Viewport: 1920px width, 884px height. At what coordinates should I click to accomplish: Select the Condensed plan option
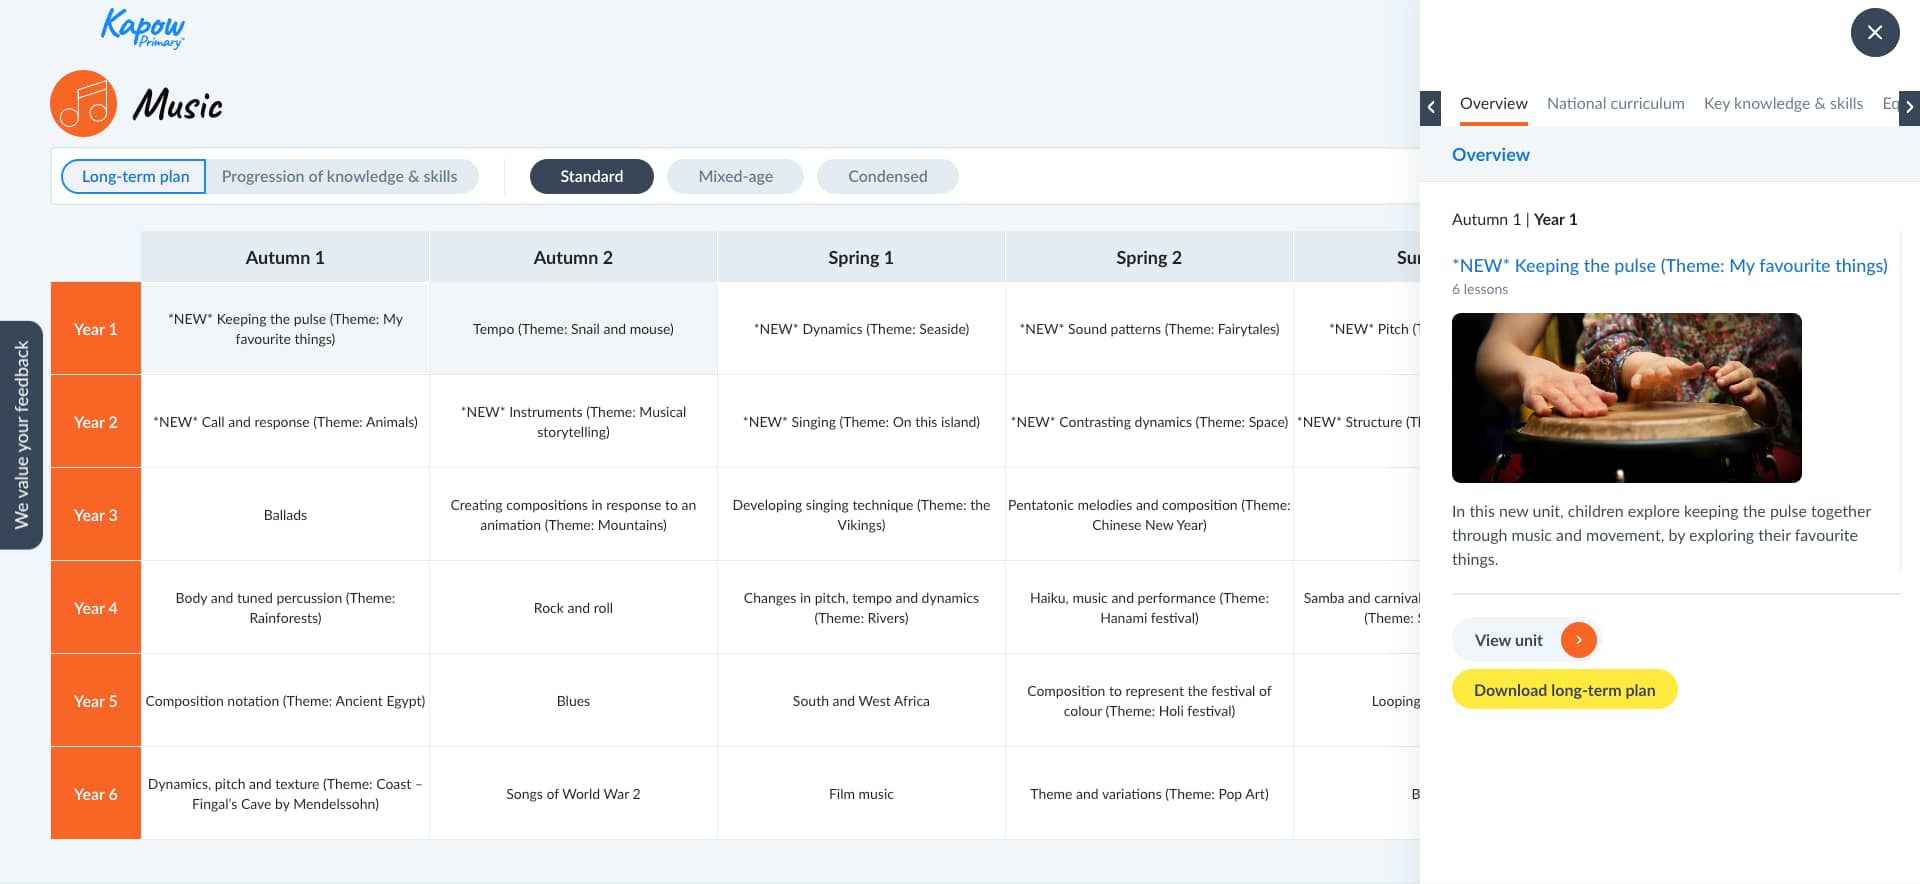click(888, 176)
